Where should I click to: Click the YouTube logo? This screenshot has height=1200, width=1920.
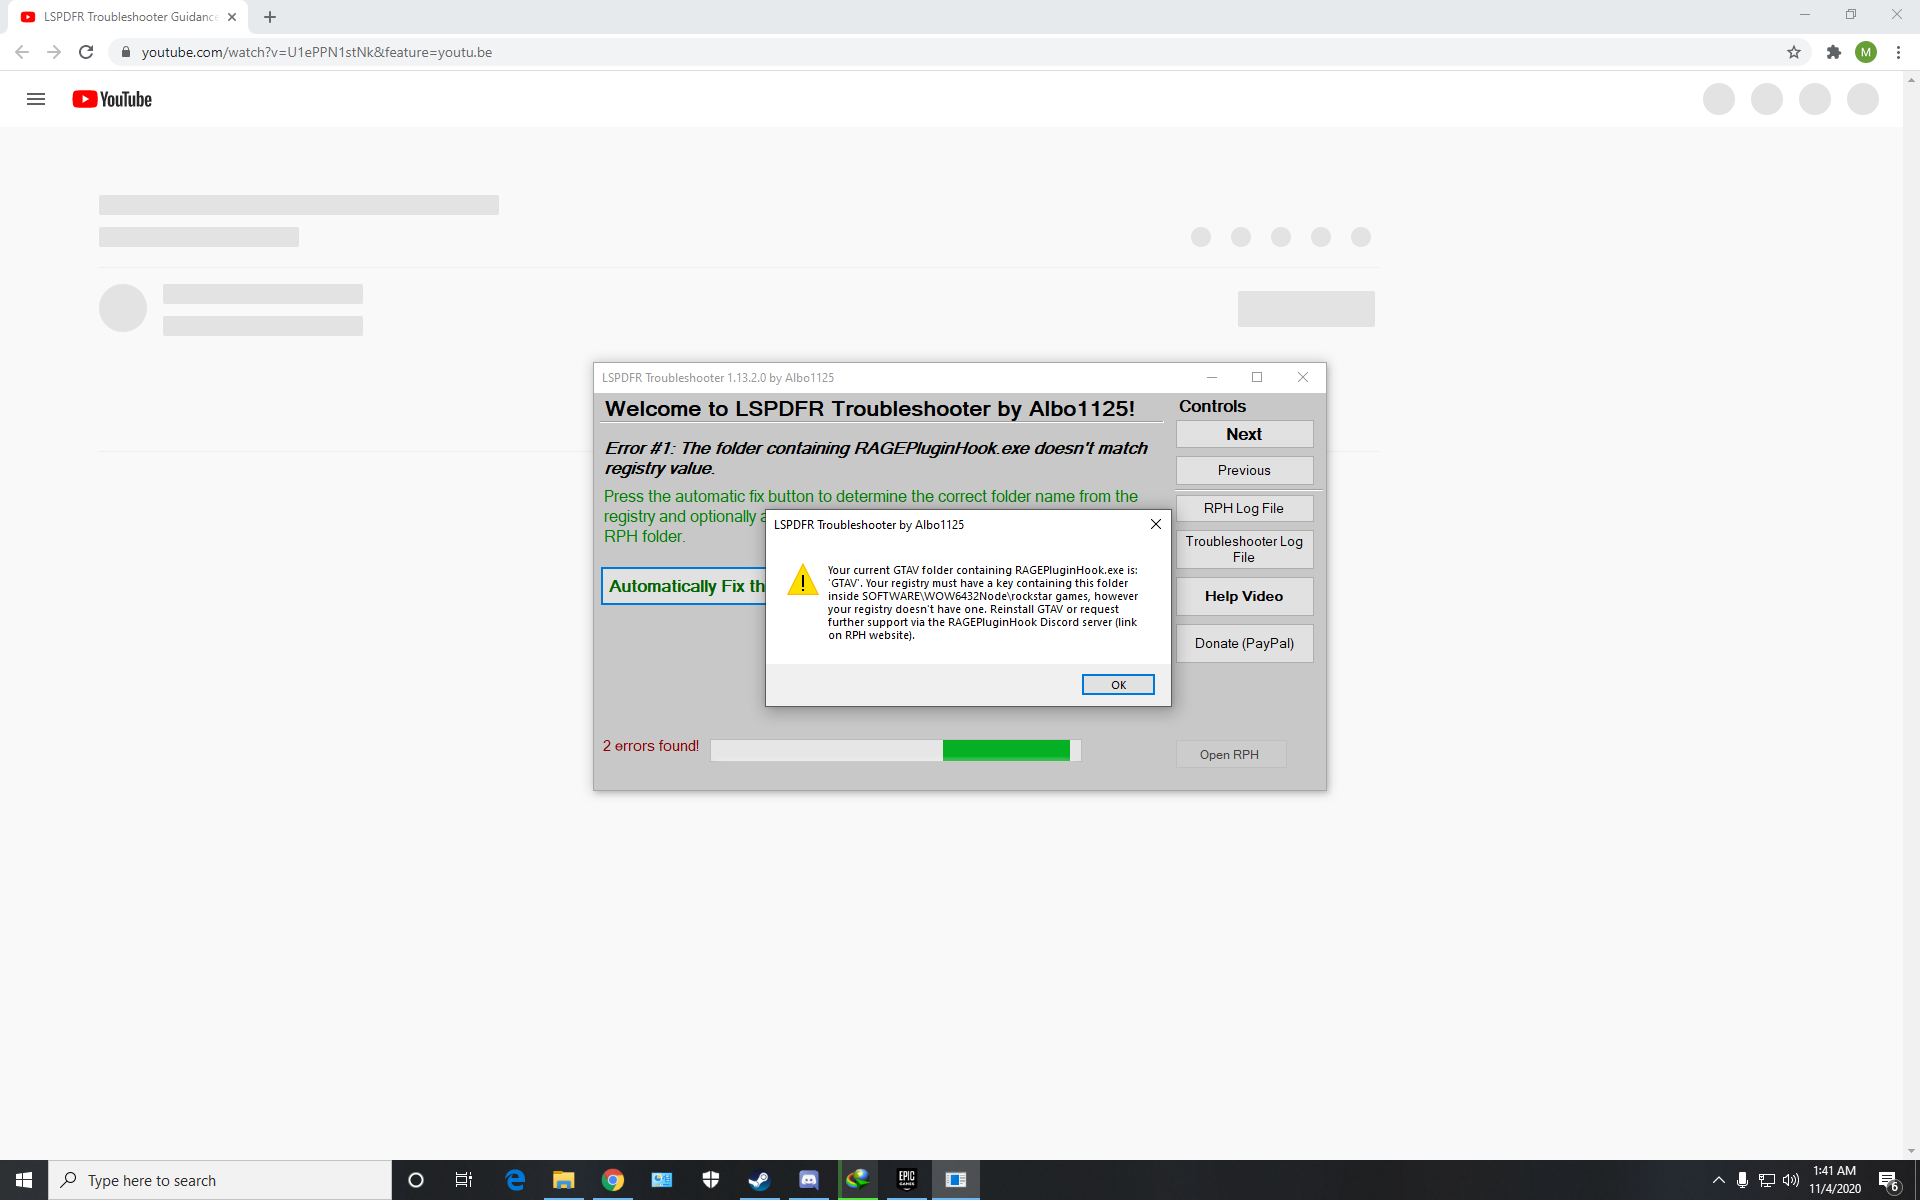[112, 99]
